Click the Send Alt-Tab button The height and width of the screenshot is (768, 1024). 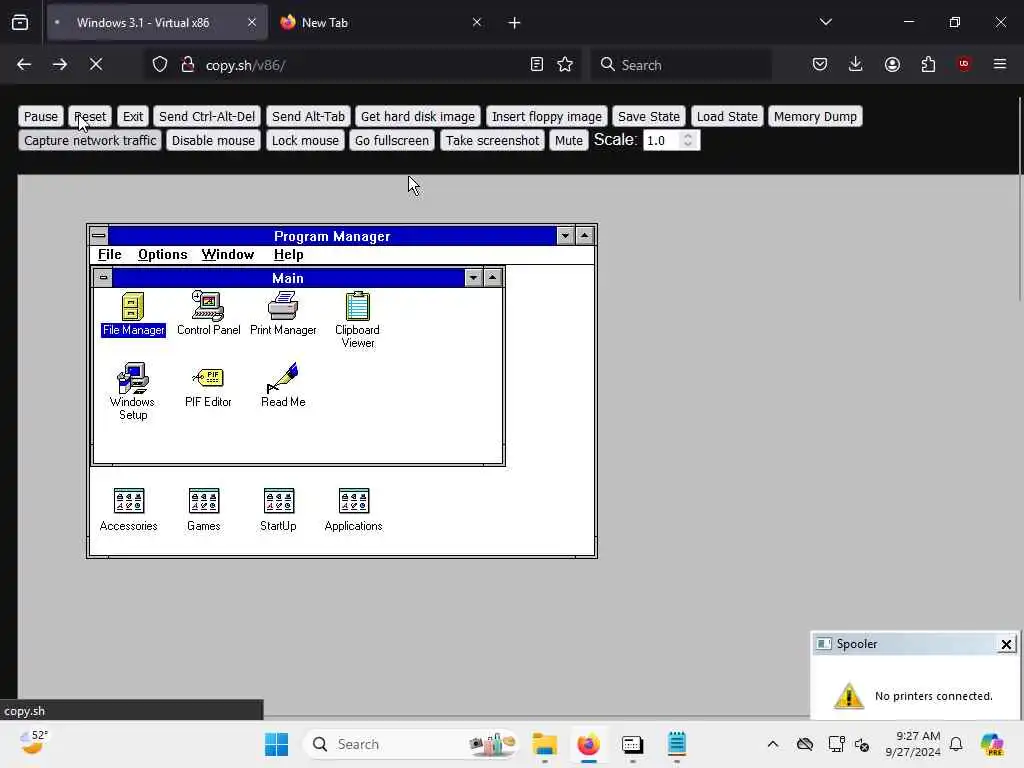(308, 116)
